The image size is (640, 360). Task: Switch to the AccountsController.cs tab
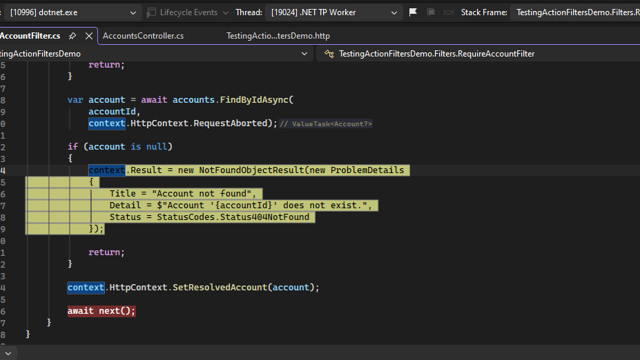pyautogui.click(x=143, y=36)
